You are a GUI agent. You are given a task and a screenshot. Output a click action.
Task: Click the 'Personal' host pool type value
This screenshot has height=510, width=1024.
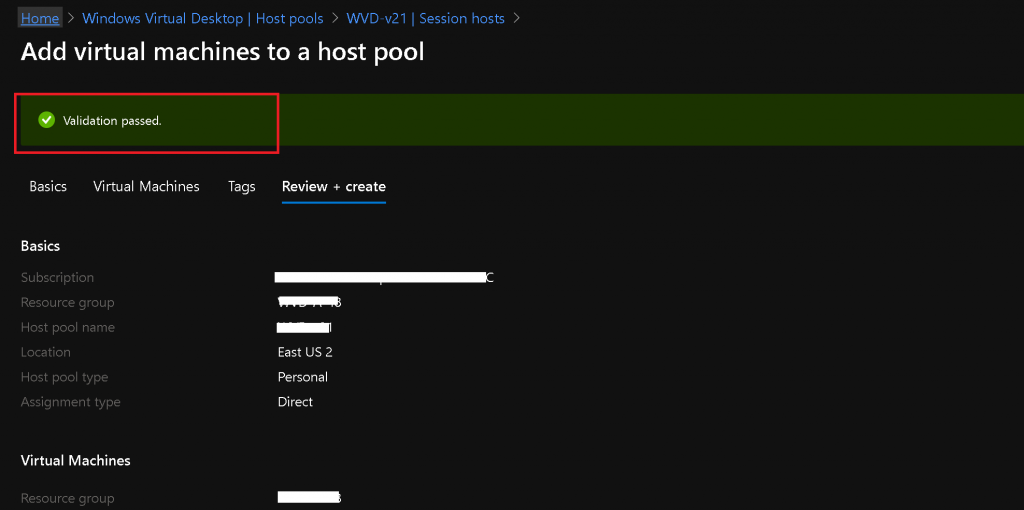(303, 377)
